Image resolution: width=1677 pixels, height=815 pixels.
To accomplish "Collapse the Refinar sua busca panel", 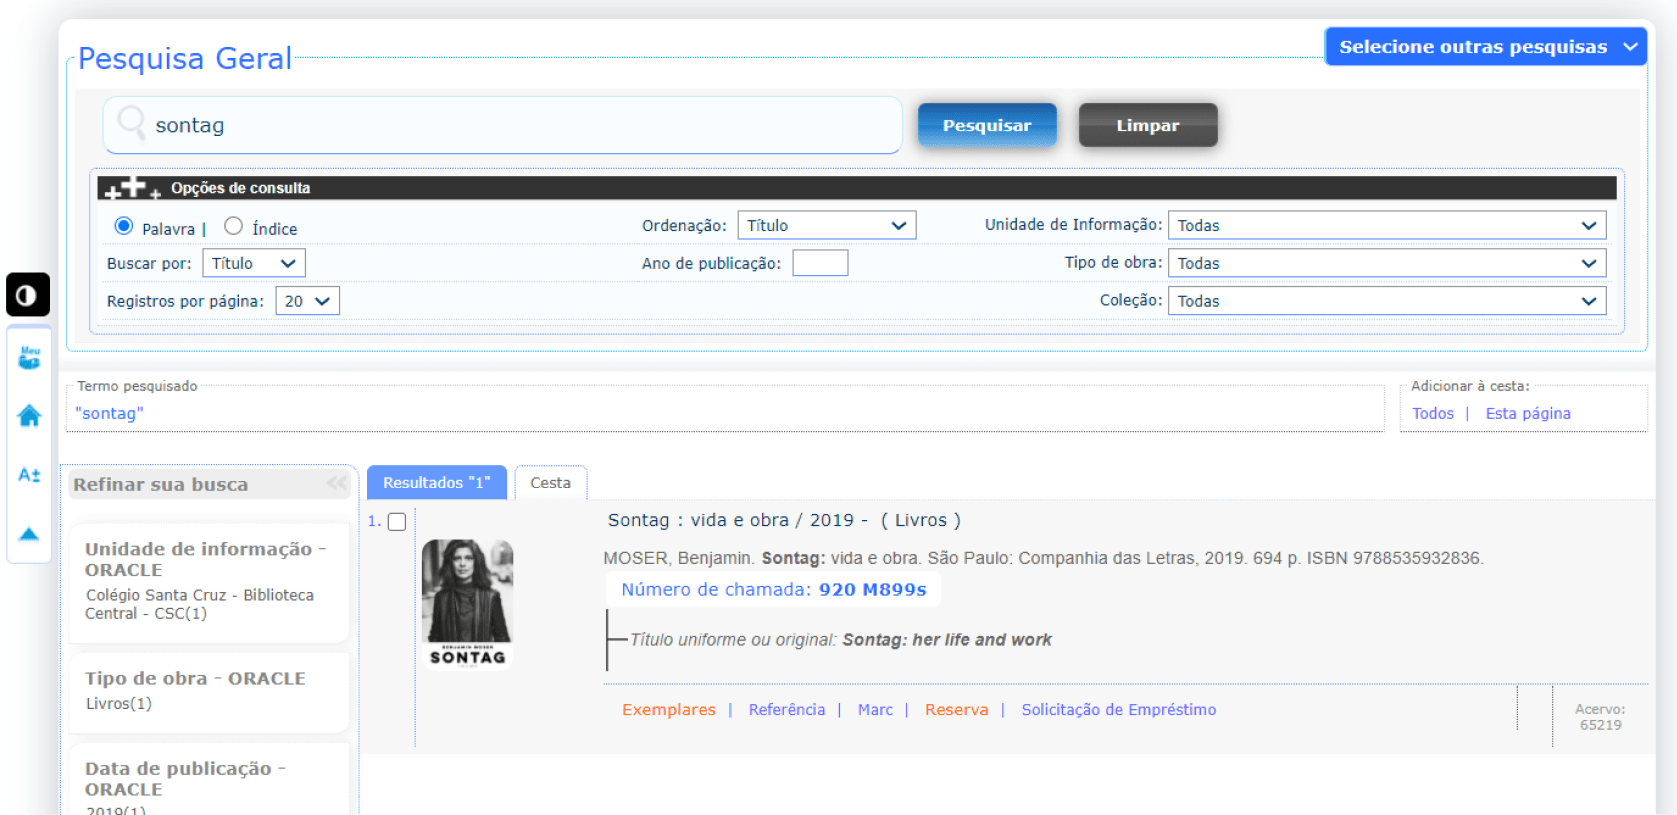I will coord(337,484).
